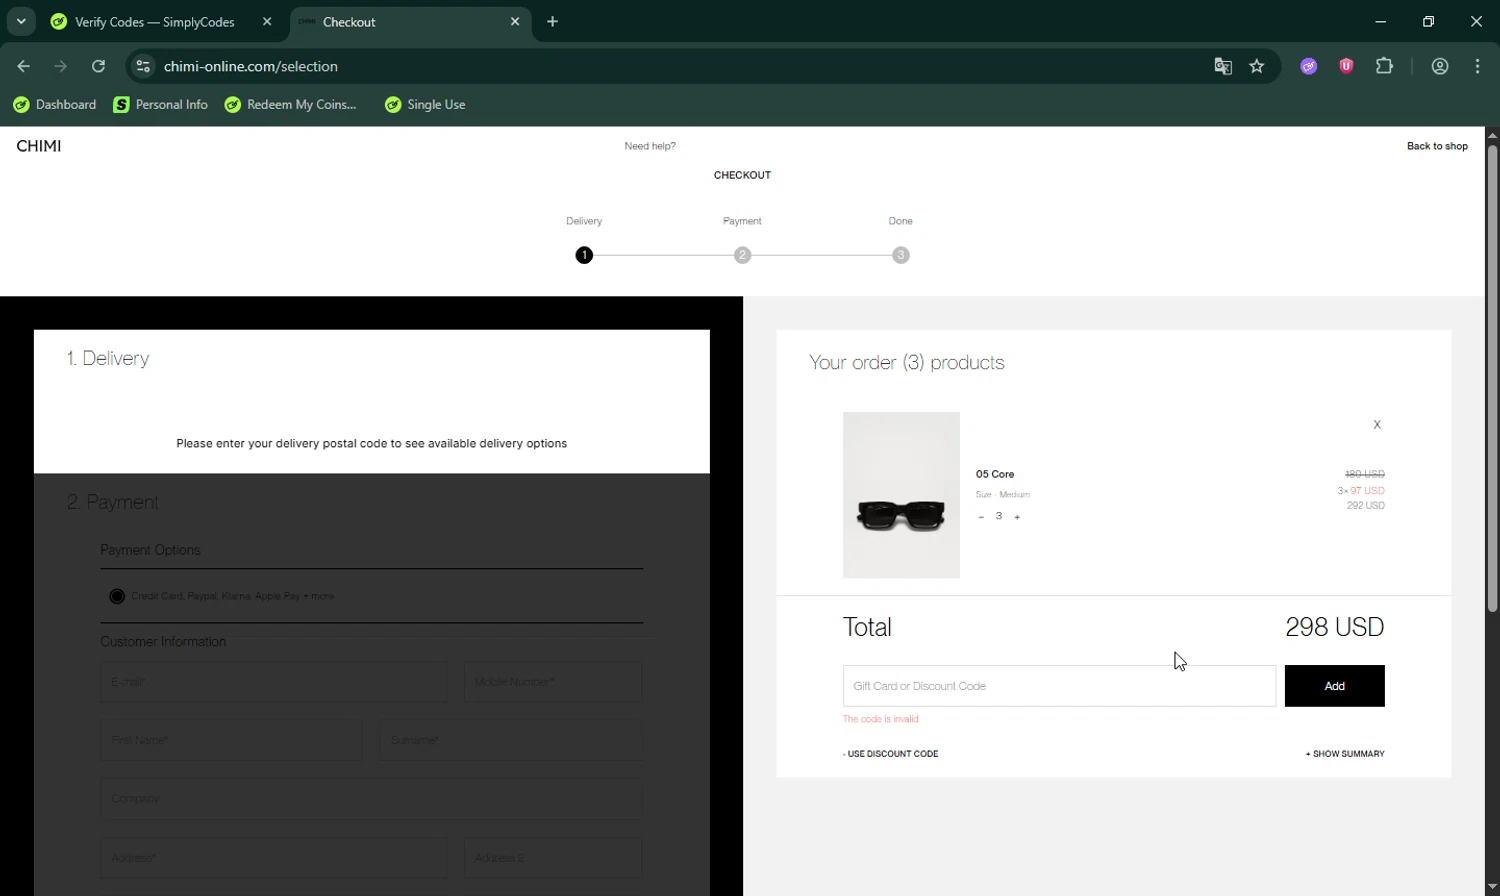Click the struck-through 180 USD price
The image size is (1500, 896).
(x=1365, y=474)
